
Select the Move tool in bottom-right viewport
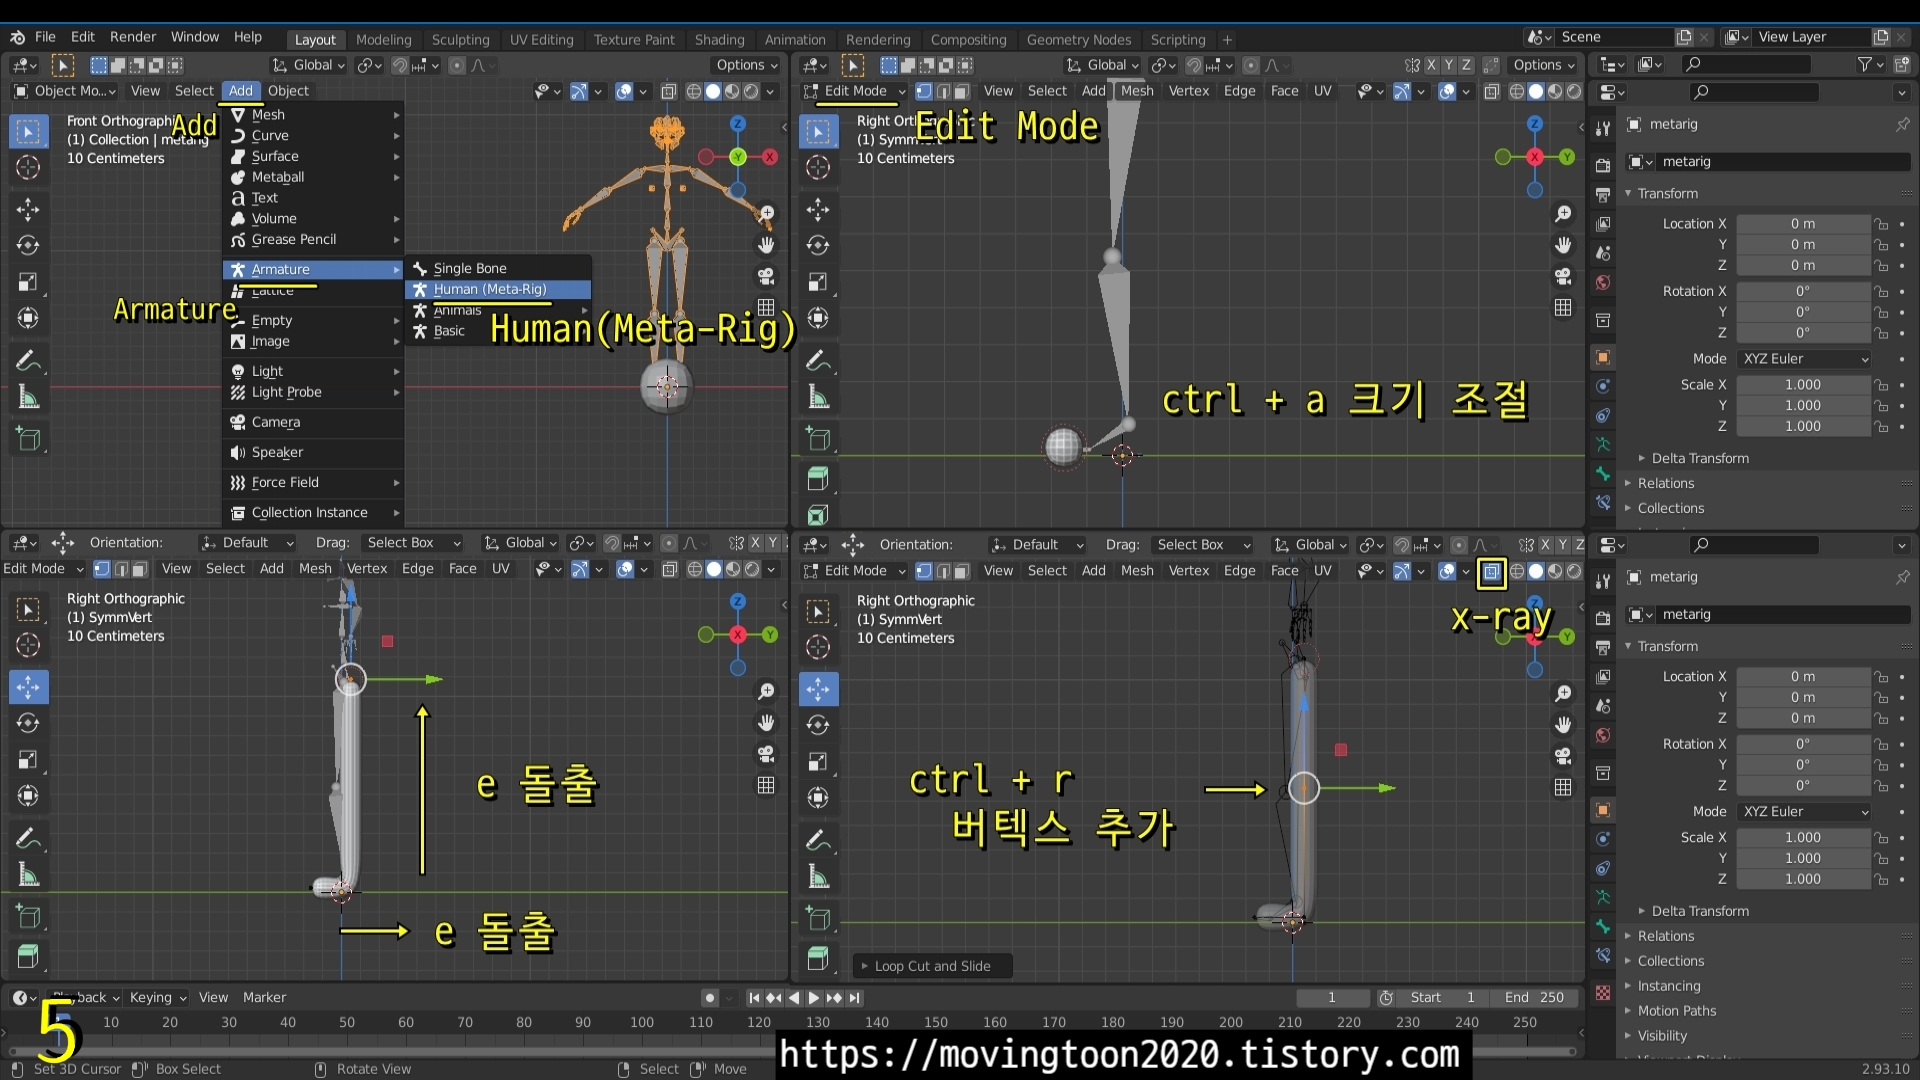click(818, 688)
